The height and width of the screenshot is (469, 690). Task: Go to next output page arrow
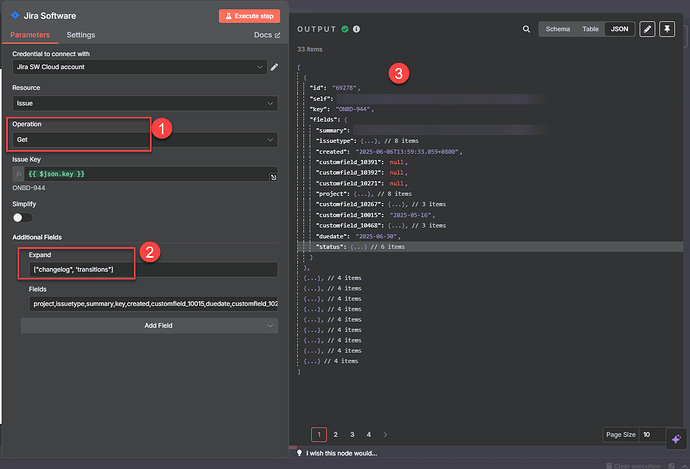click(x=385, y=435)
